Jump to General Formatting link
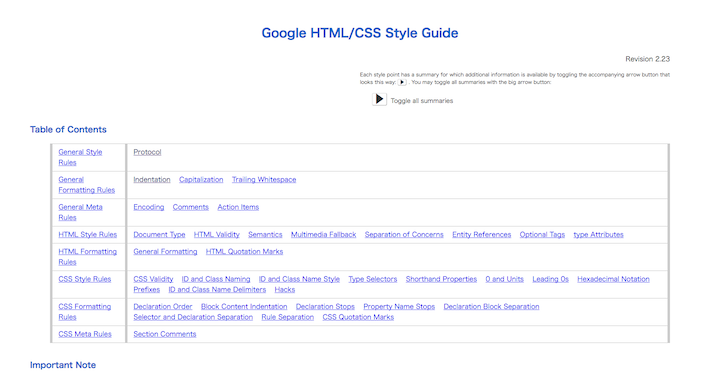The image size is (720, 378). [165, 252]
